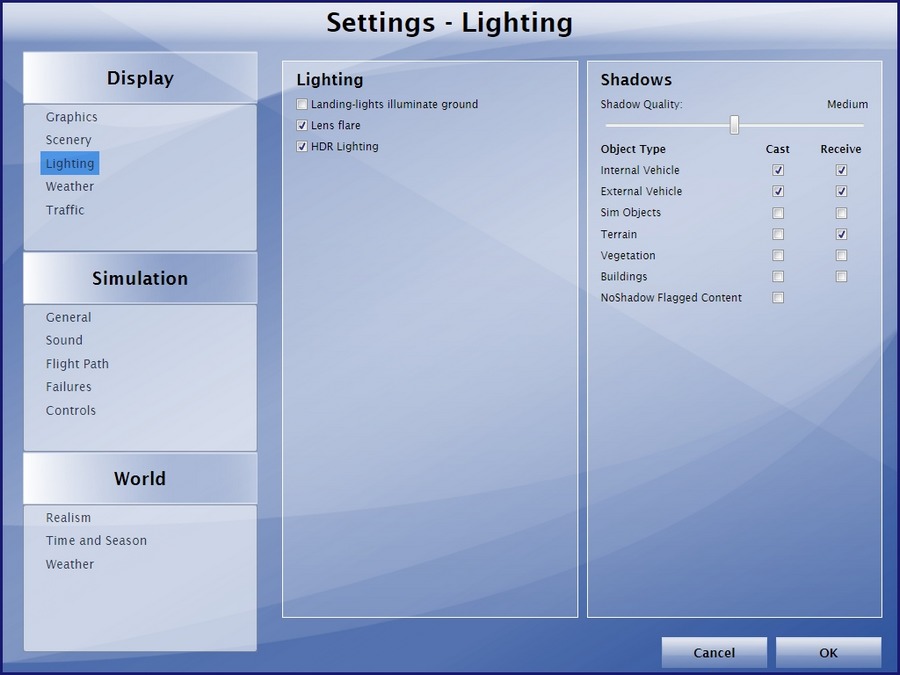This screenshot has width=900, height=675.
Task: Open the Traffic settings page
Action: (x=65, y=210)
